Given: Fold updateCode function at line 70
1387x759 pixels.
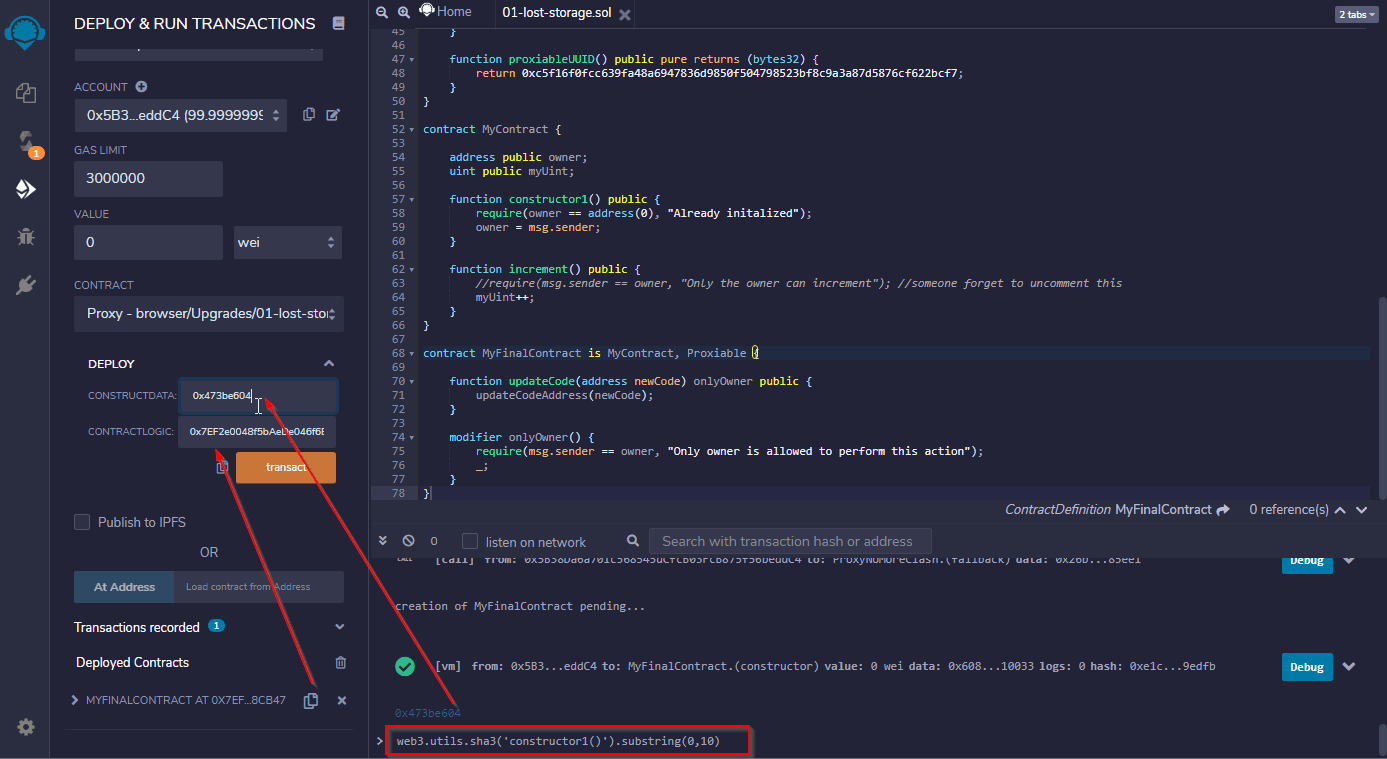Looking at the screenshot, I should tap(413, 381).
